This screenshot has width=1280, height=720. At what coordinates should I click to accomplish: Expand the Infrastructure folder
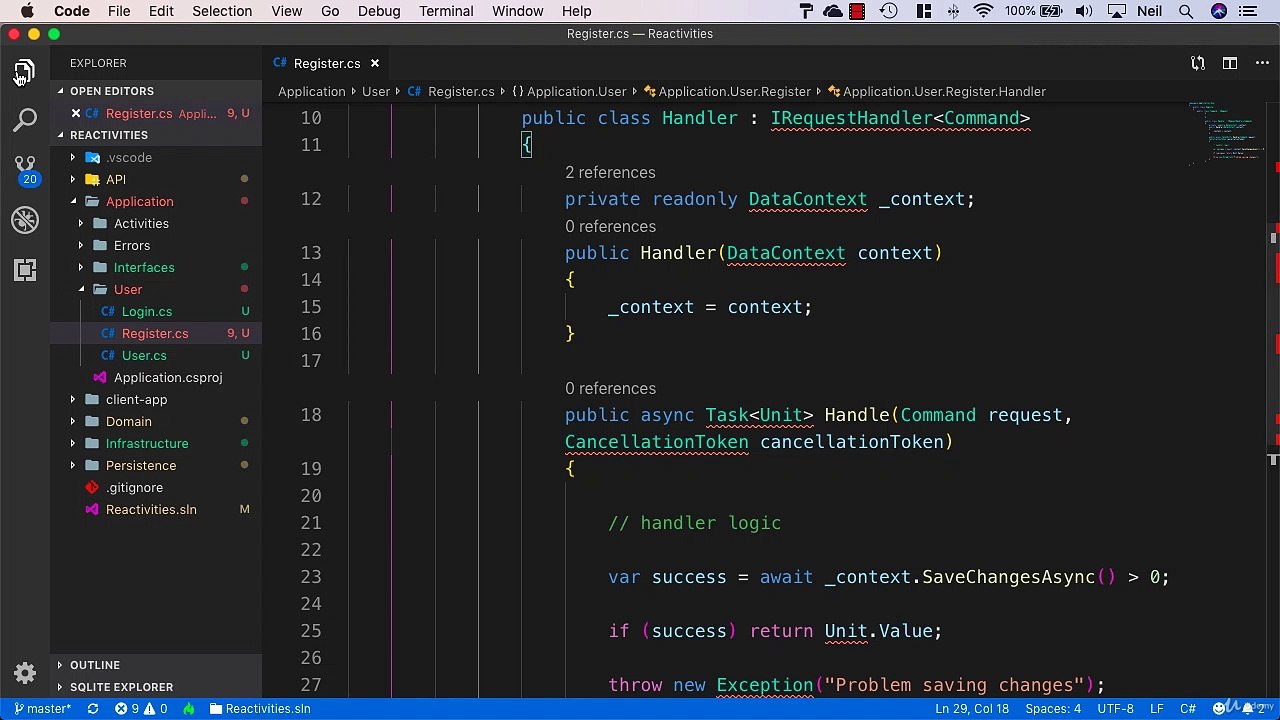[x=147, y=443]
